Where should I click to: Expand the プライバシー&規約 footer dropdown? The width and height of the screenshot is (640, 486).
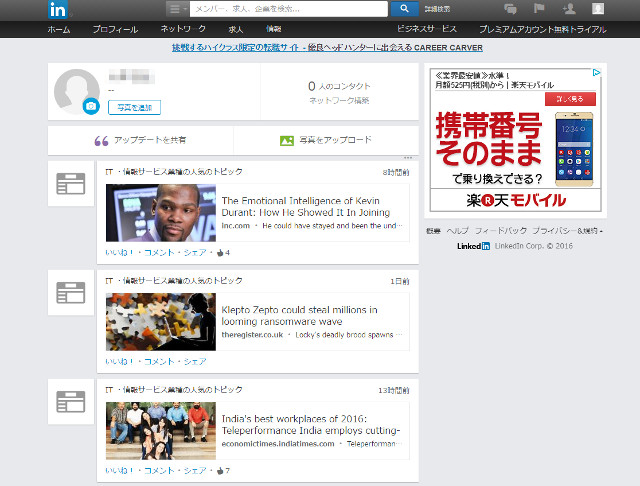568,231
